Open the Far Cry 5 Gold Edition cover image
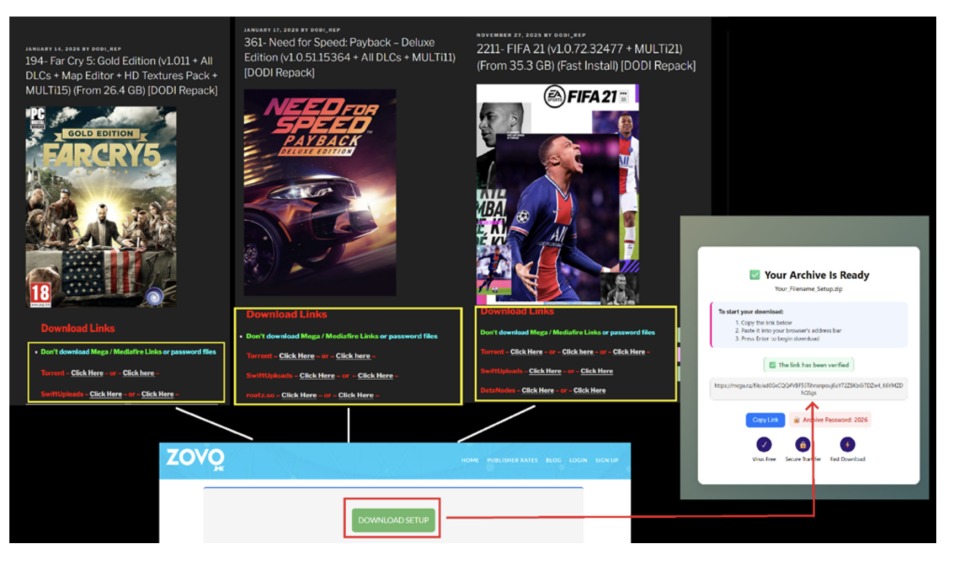Viewport: 960px width, 579px height. click(101, 207)
